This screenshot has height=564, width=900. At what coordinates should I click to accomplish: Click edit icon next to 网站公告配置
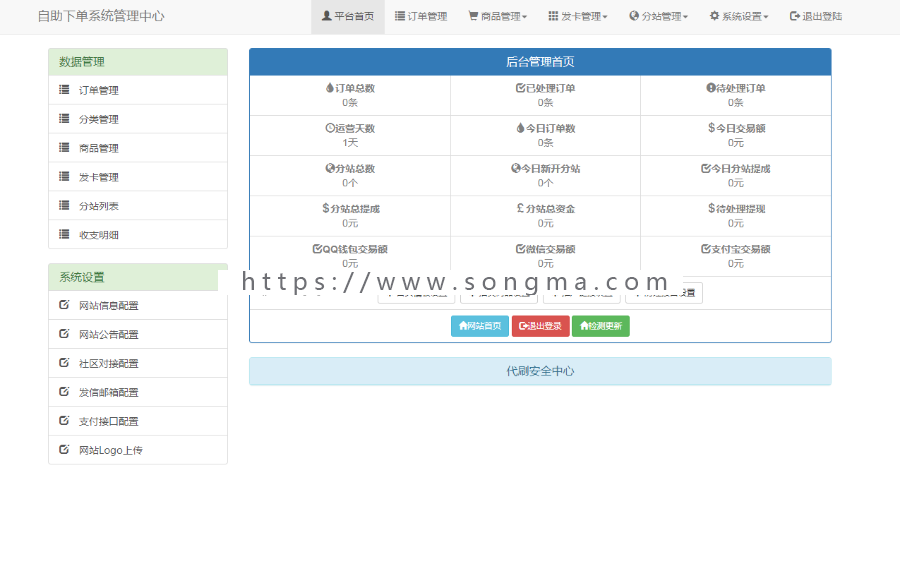pos(64,333)
